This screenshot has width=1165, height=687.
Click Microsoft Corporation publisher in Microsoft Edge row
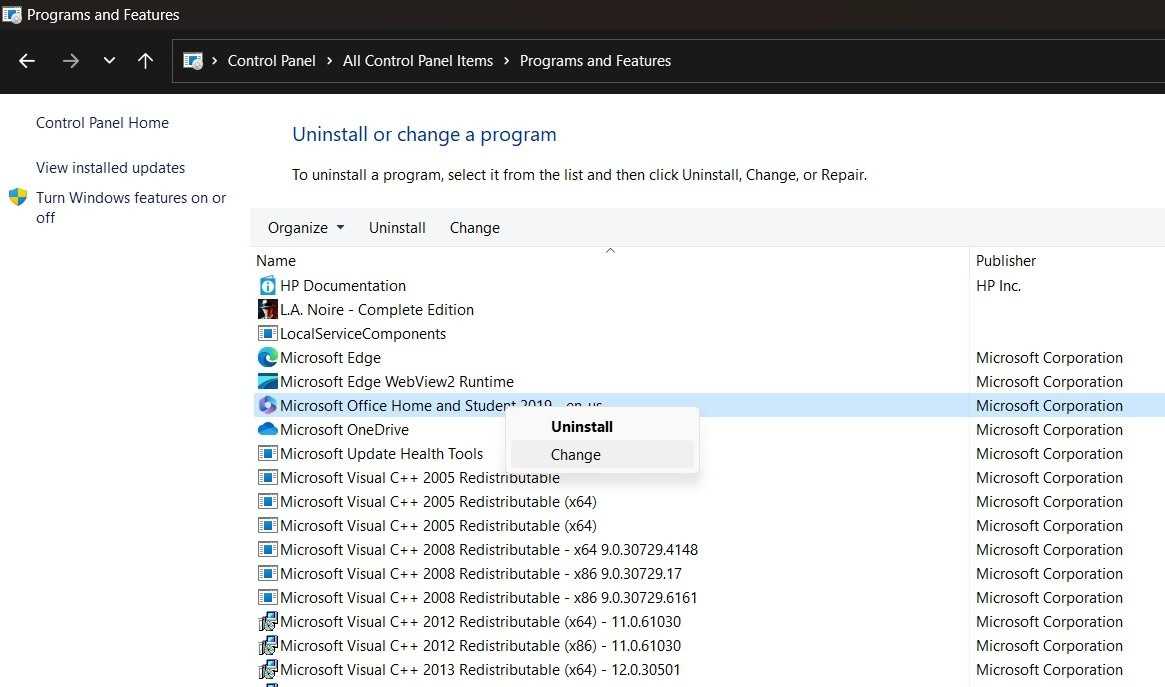(1049, 357)
